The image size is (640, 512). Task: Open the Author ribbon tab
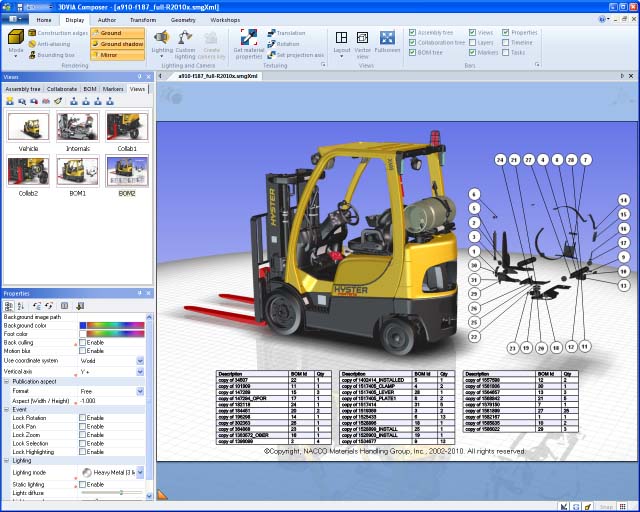tap(107, 20)
